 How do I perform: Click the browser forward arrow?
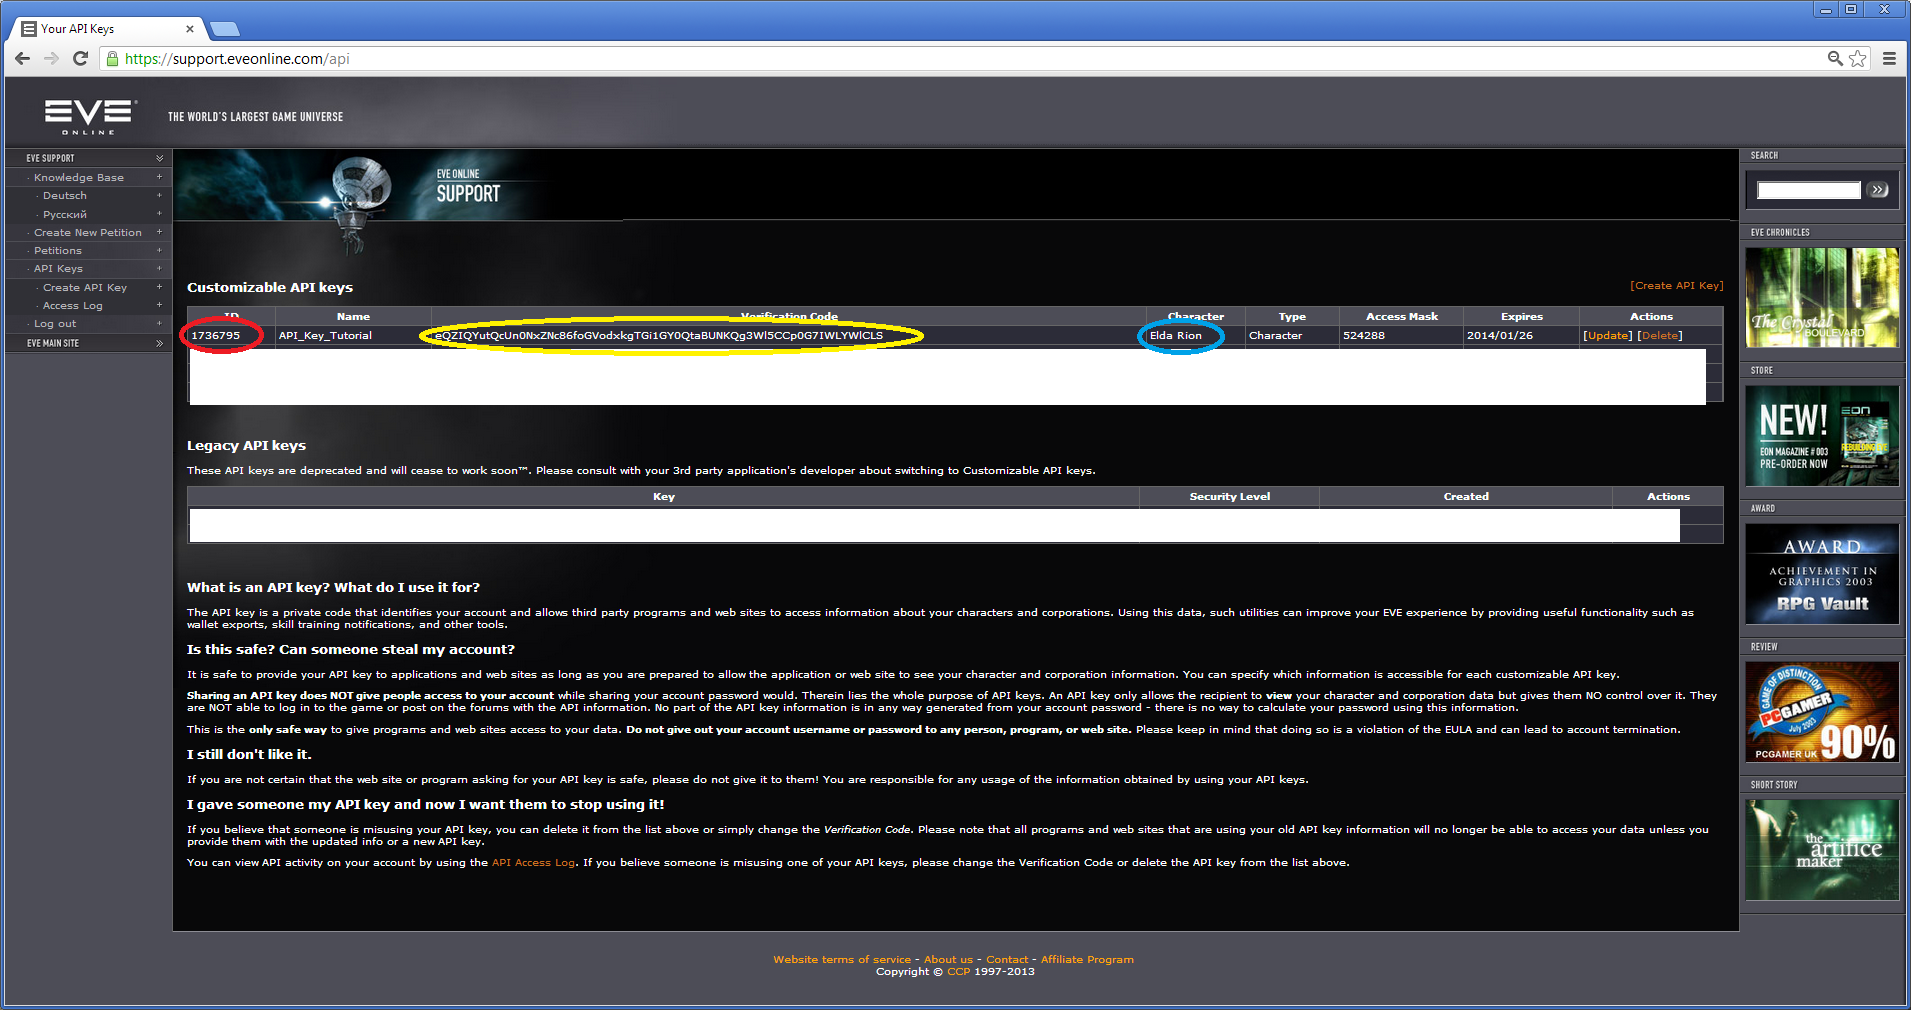click(52, 59)
